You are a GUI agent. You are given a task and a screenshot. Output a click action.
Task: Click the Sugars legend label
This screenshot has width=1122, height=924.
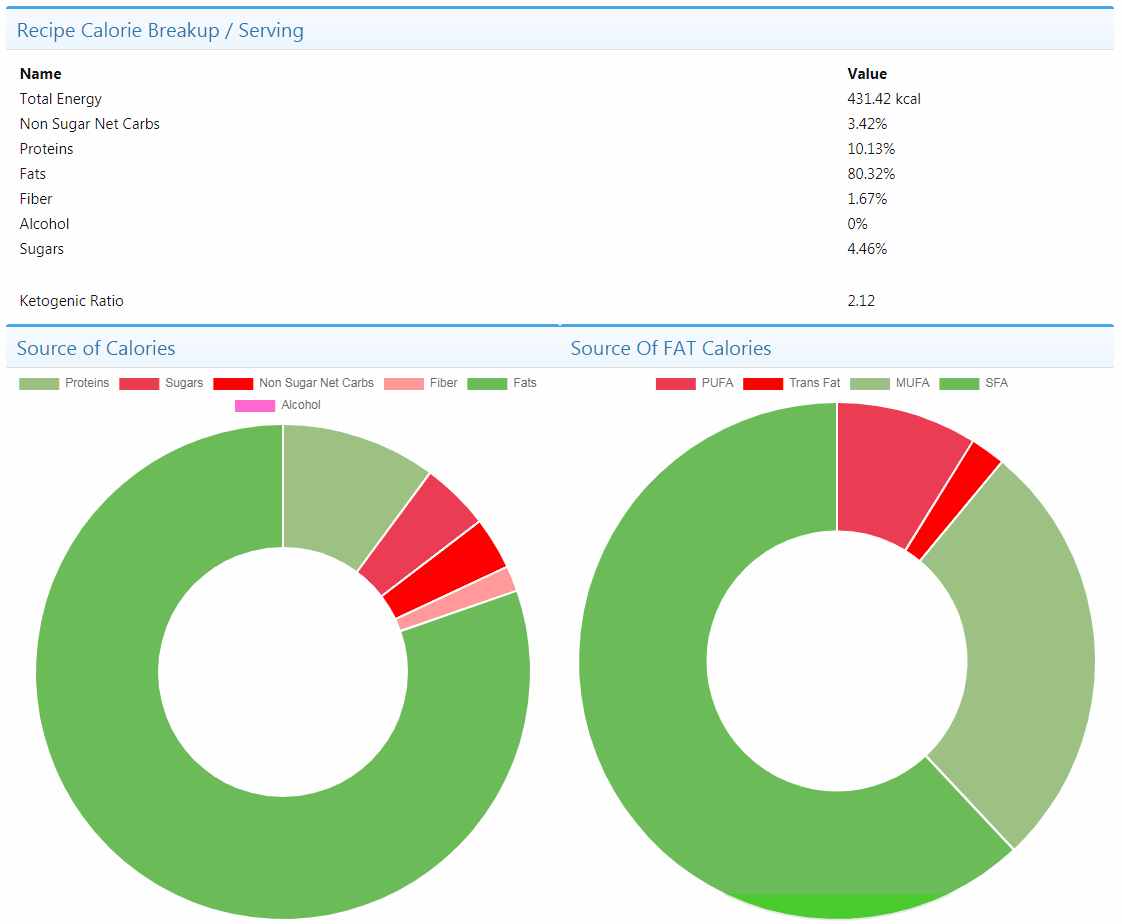coord(184,383)
